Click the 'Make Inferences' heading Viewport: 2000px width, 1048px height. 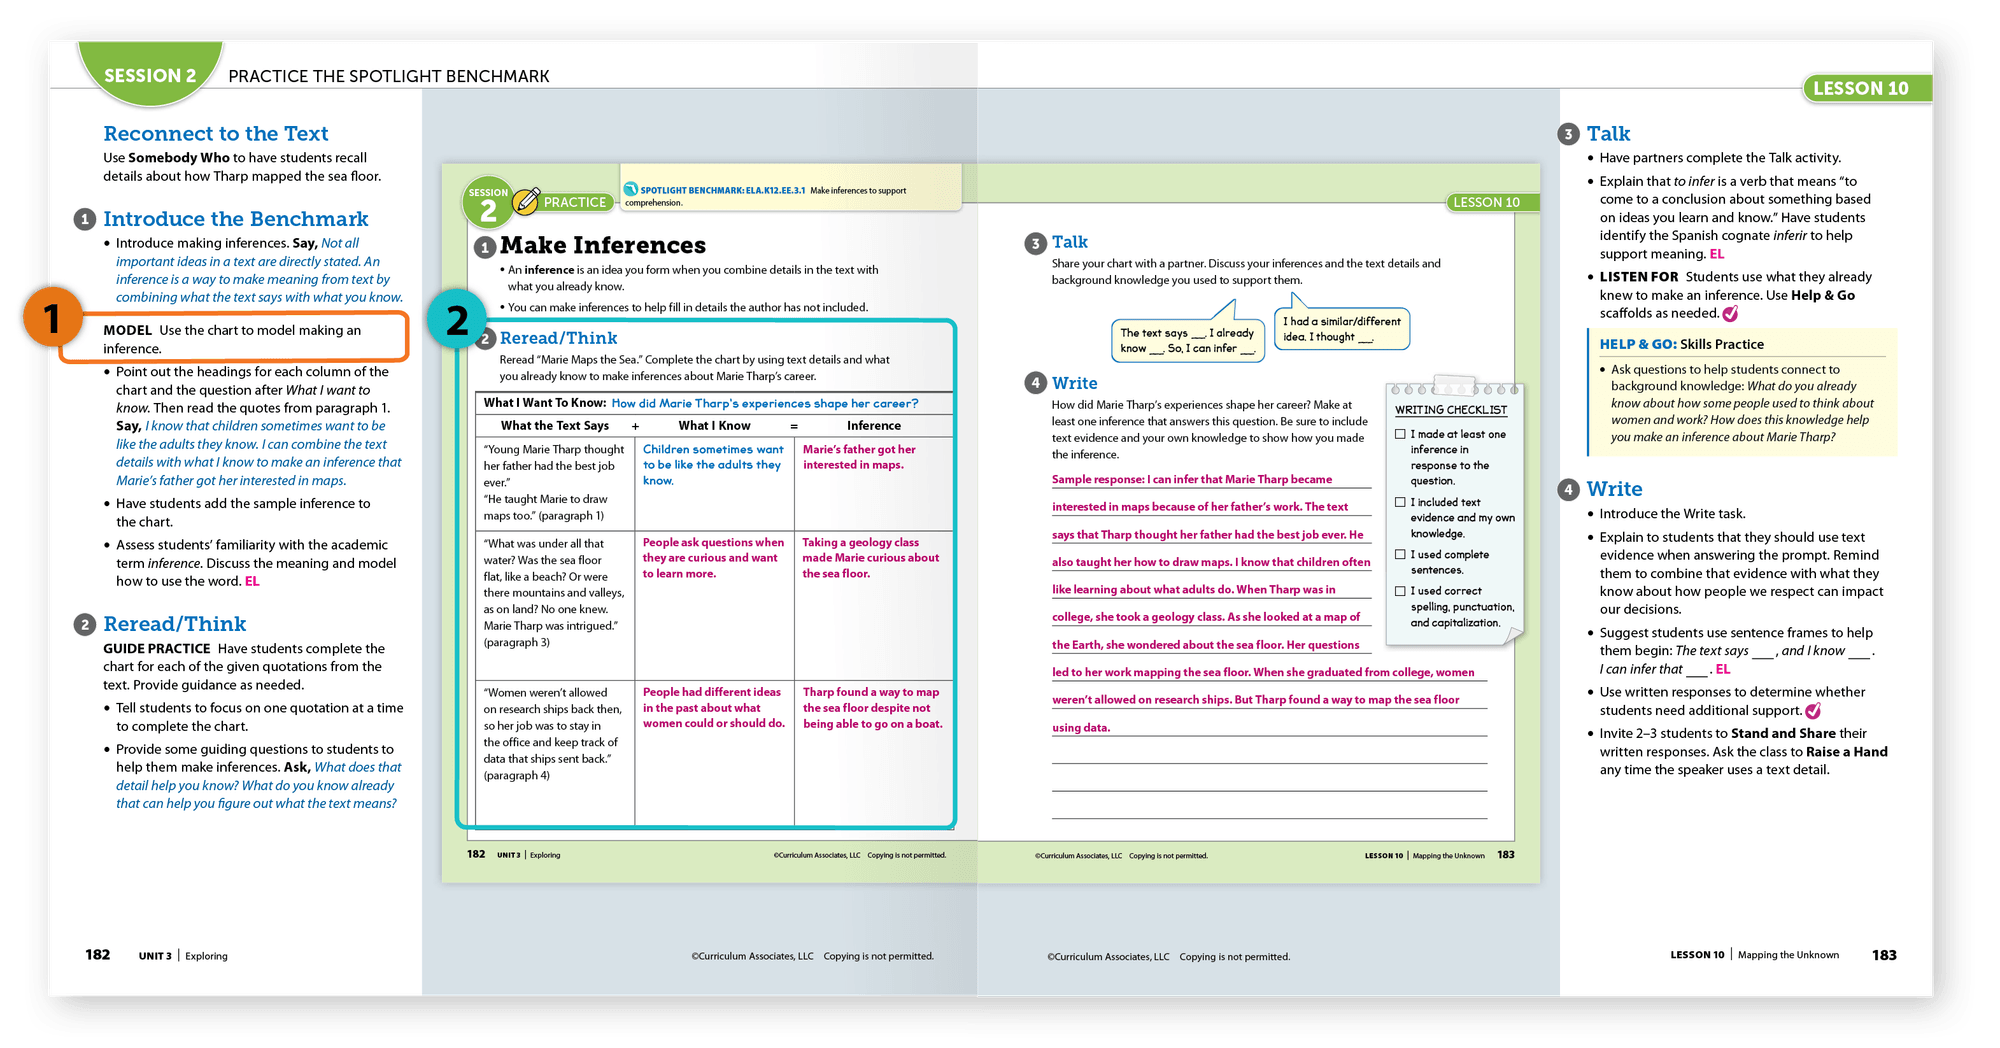tap(603, 245)
